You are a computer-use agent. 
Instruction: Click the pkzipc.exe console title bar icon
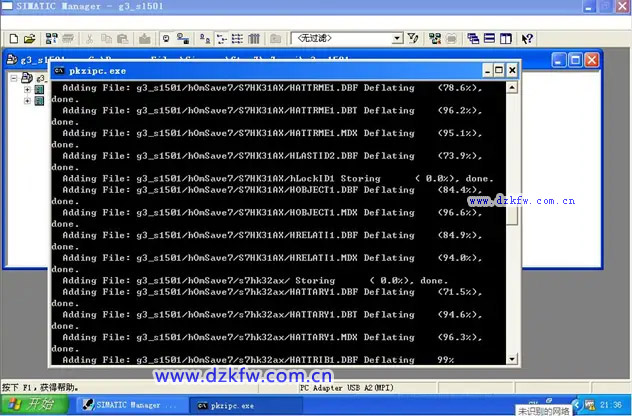click(x=59, y=71)
